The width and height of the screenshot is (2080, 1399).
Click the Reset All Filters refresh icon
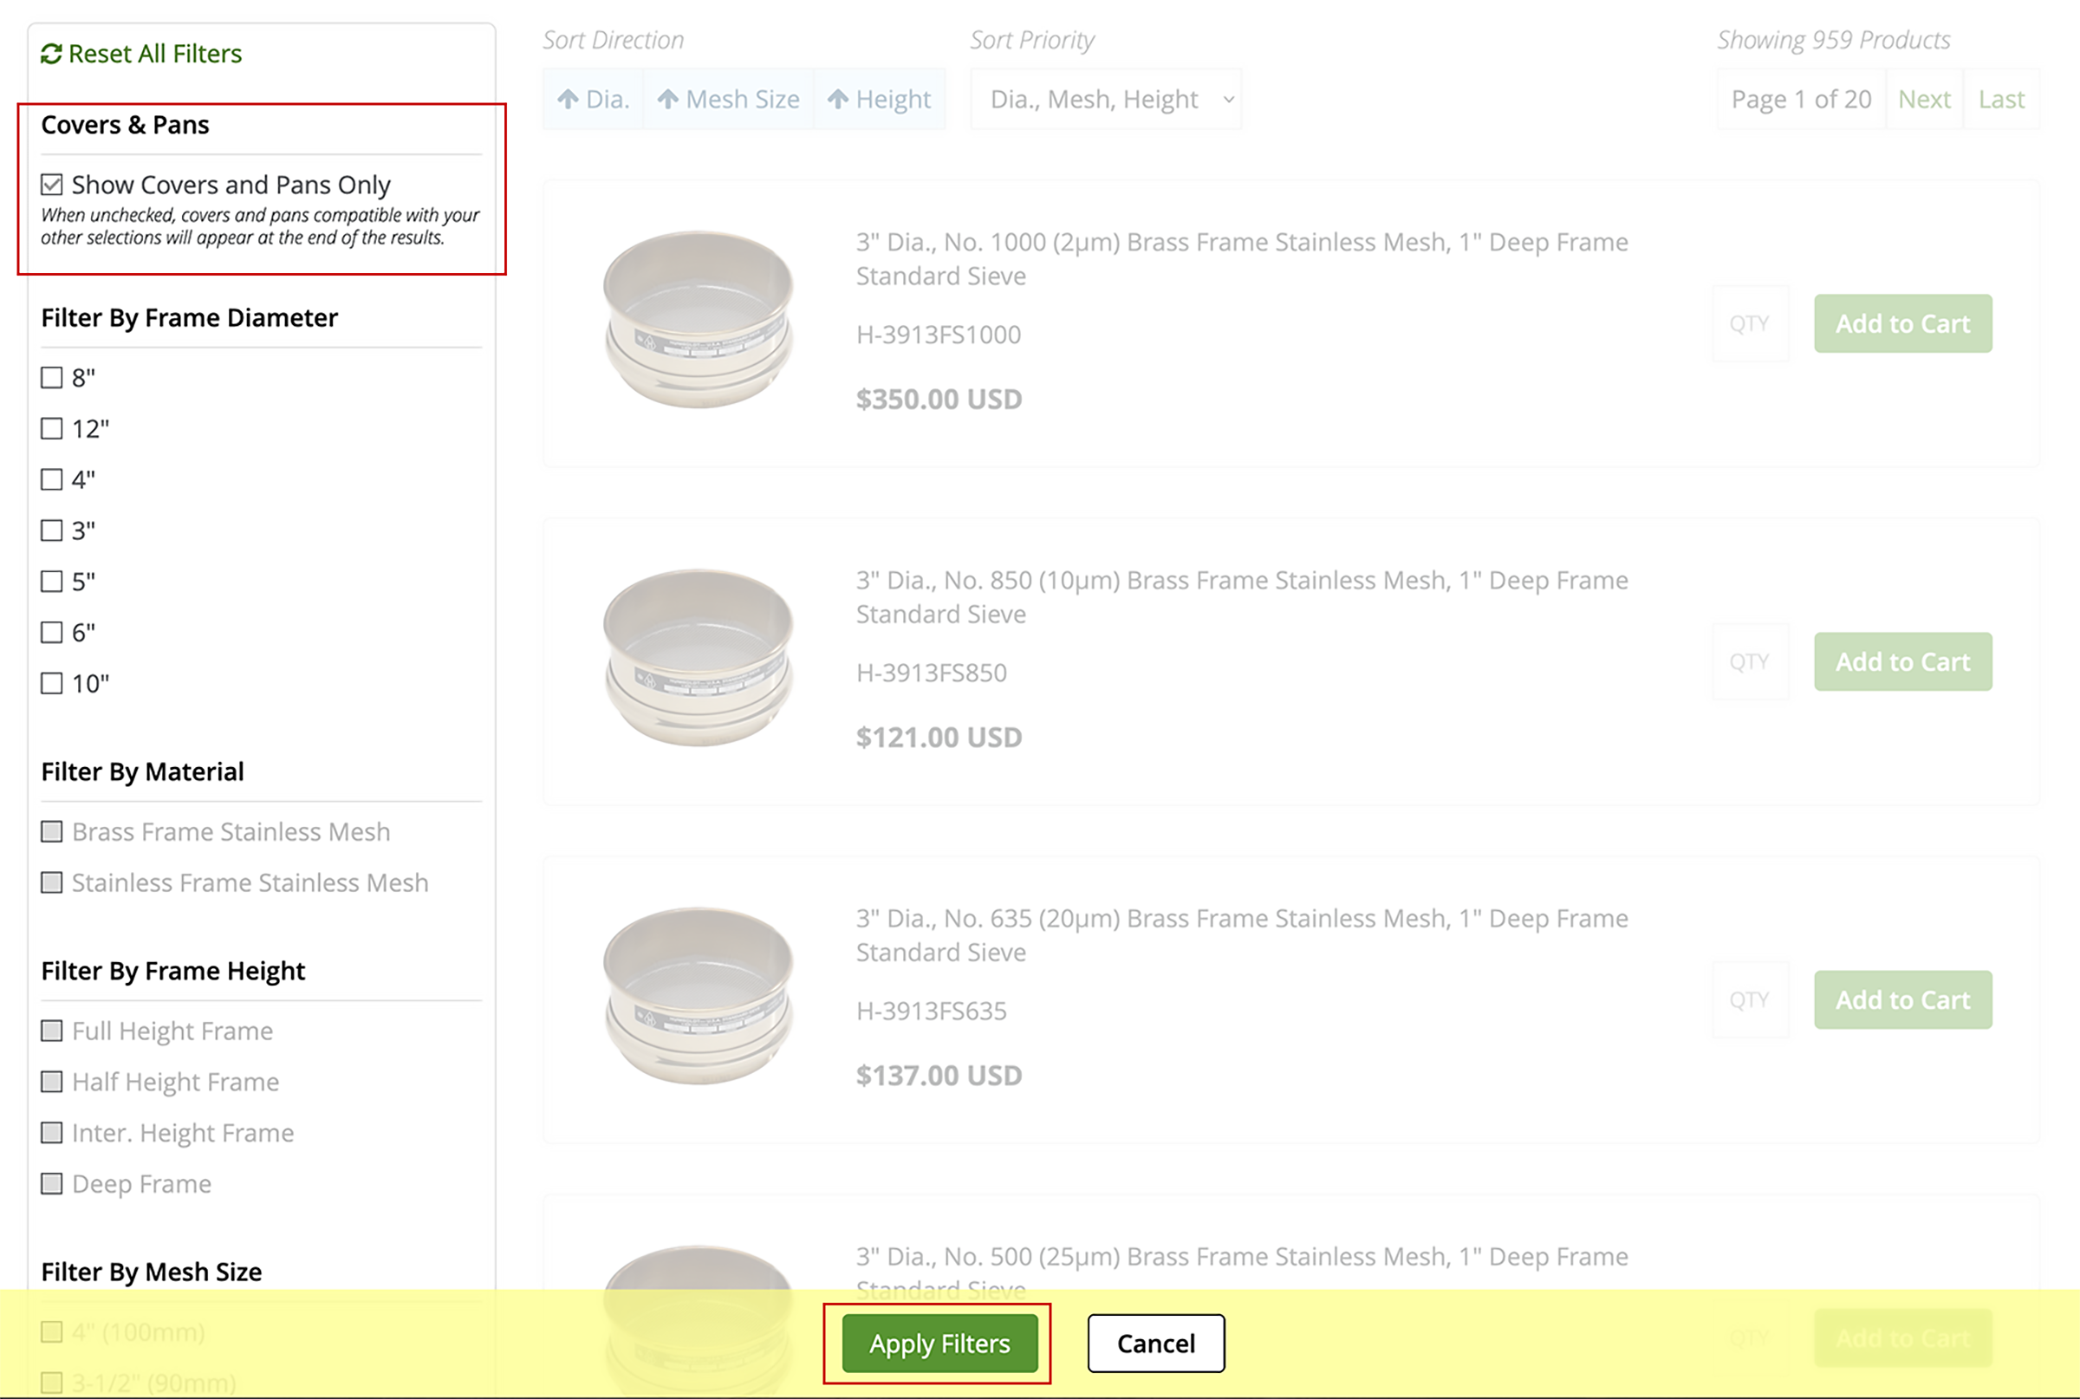point(51,54)
